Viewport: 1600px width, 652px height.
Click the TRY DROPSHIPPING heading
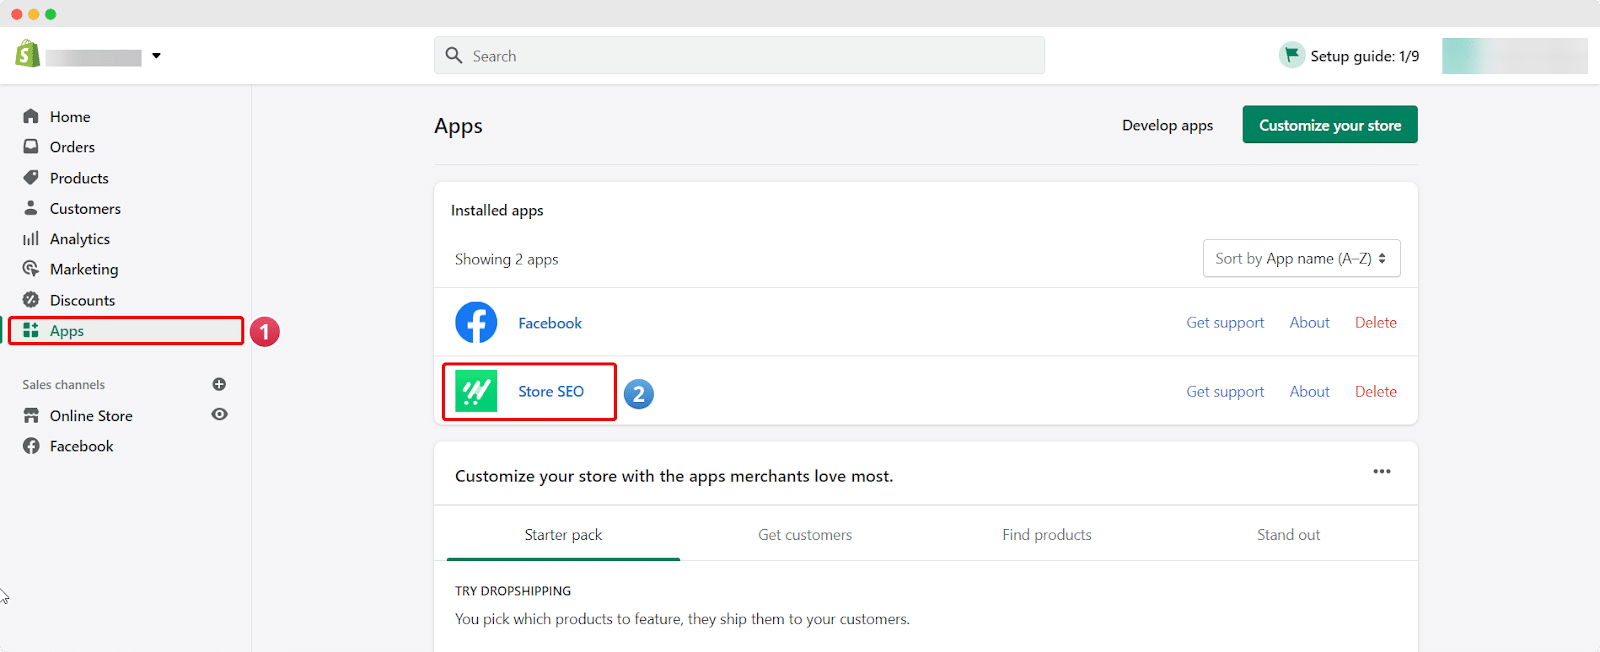pyautogui.click(x=513, y=591)
